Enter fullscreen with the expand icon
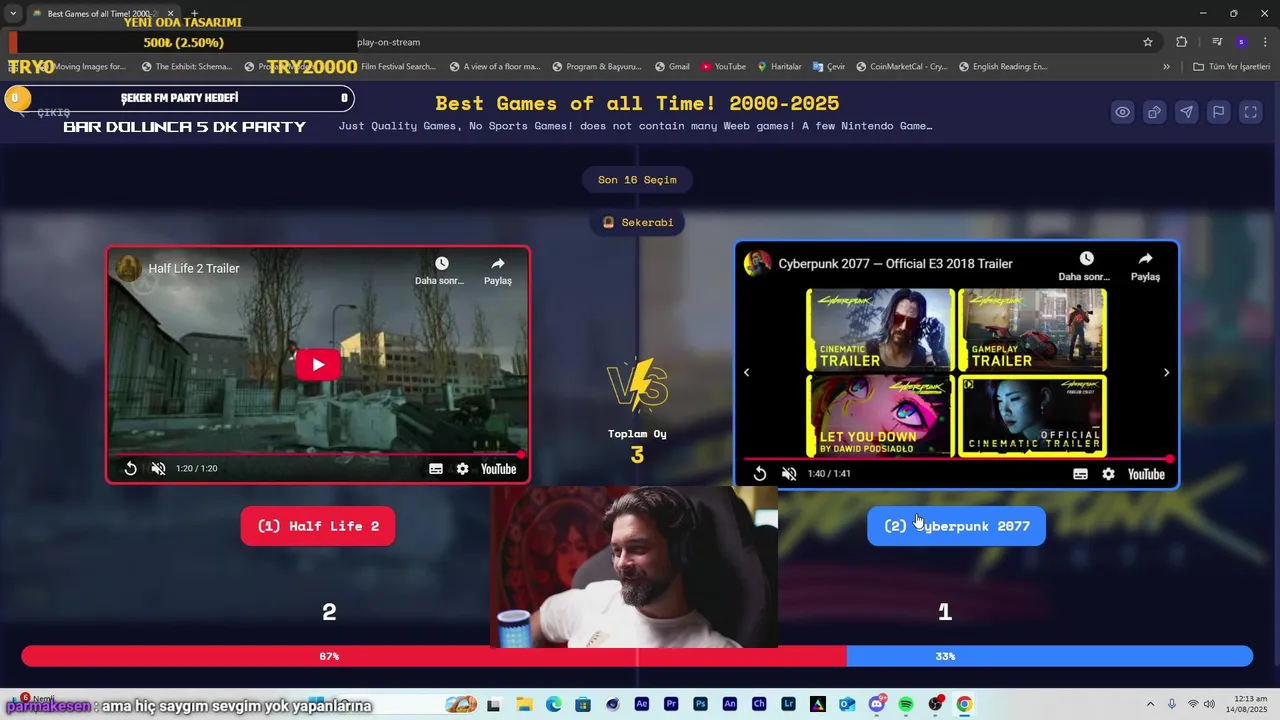Screen dimensions: 1280x720 [x=1250, y=112]
